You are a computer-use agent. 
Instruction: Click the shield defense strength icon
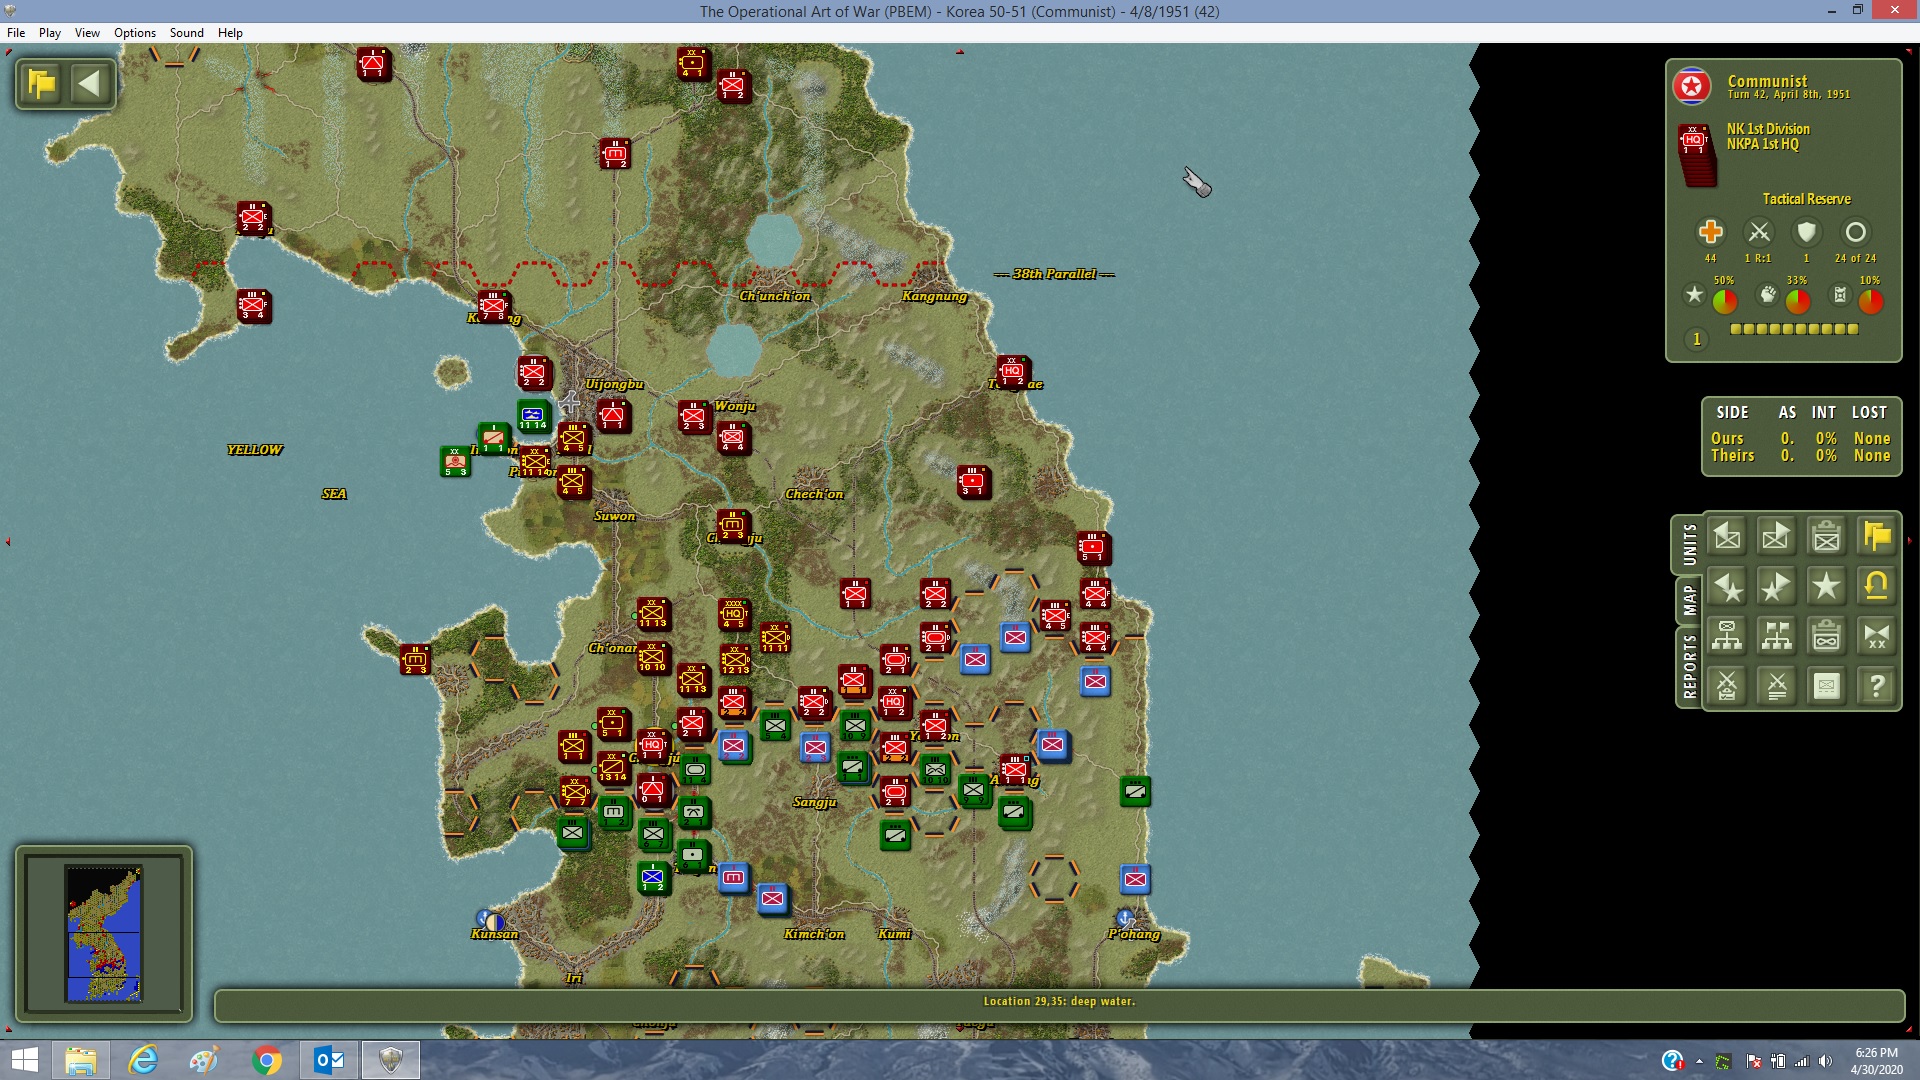1806,232
